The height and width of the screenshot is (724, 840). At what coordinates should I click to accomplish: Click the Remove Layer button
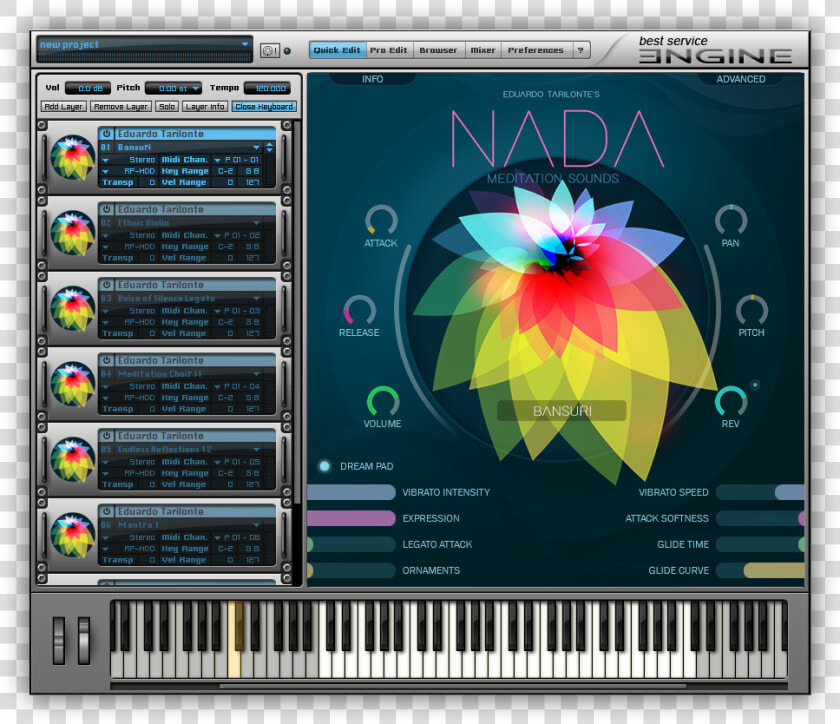pyautogui.click(x=121, y=107)
